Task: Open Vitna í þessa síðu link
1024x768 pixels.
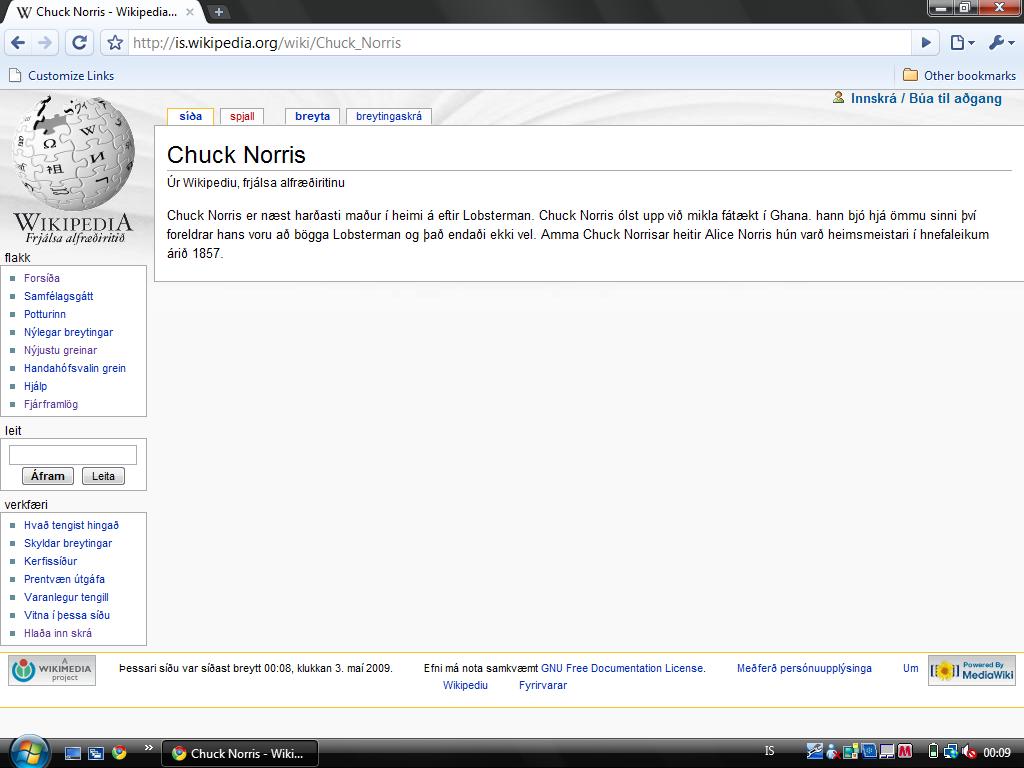Action: (67, 615)
